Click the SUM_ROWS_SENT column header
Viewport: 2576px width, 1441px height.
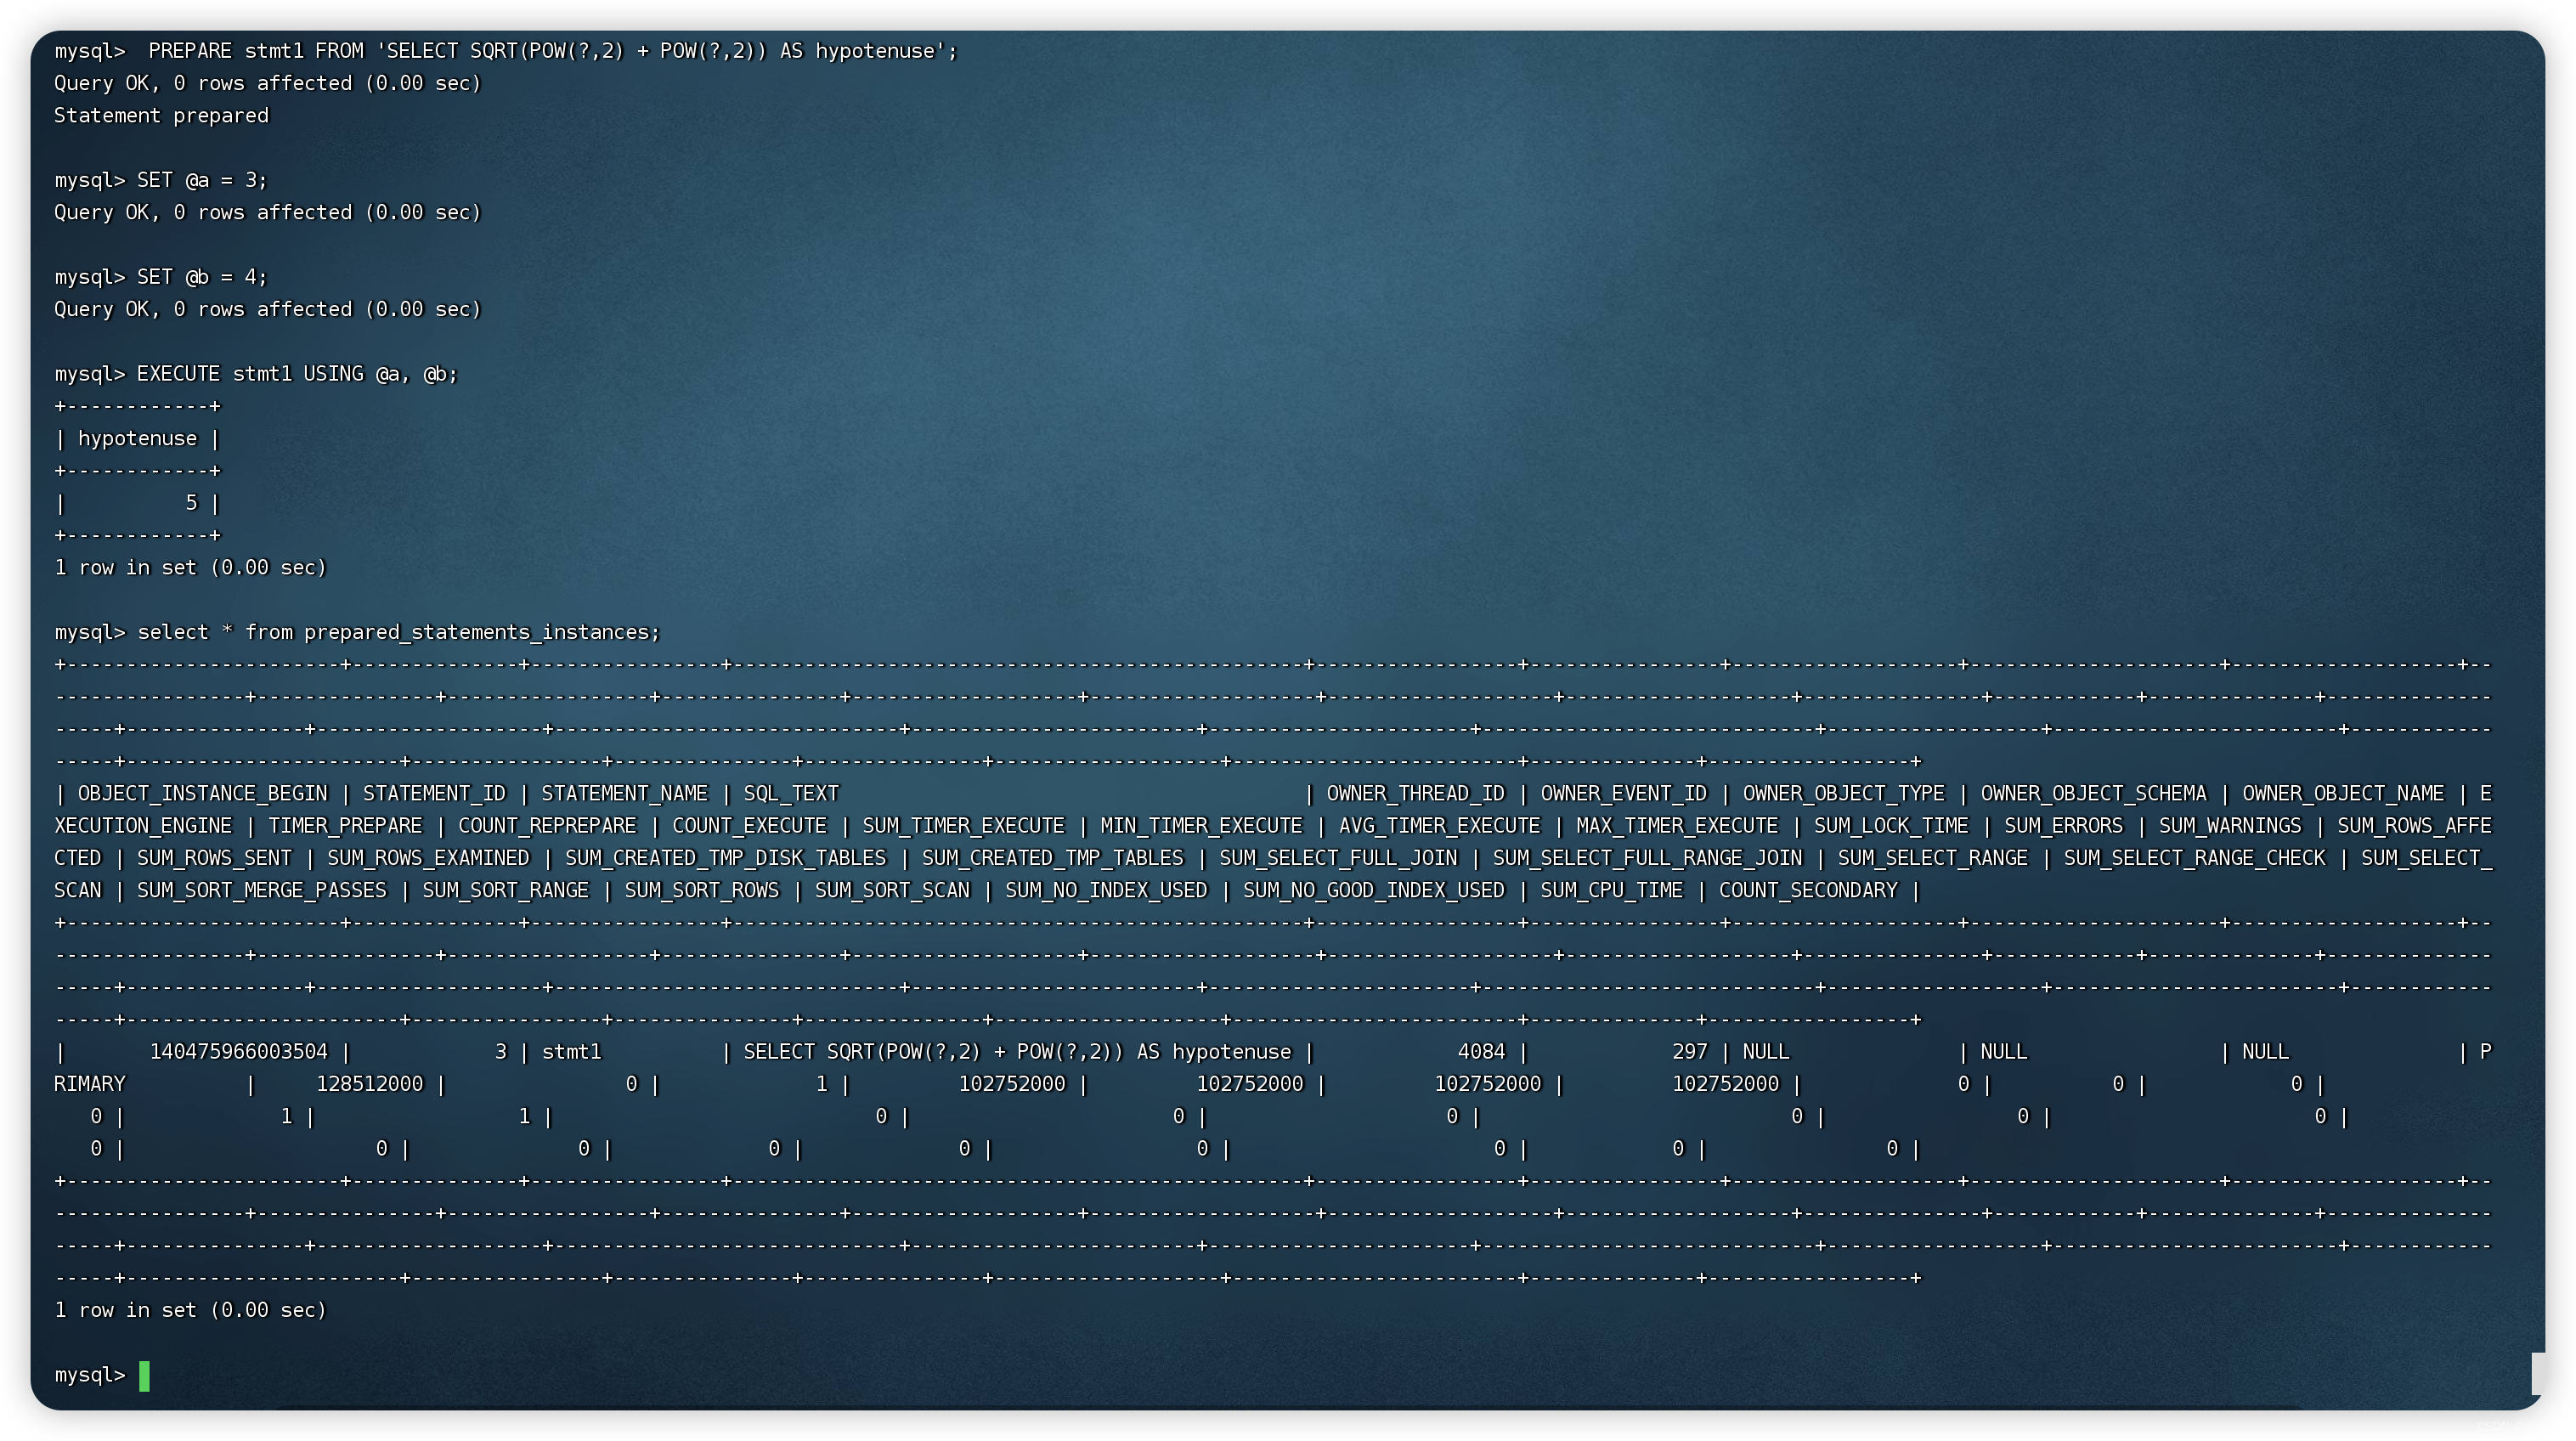[214, 858]
